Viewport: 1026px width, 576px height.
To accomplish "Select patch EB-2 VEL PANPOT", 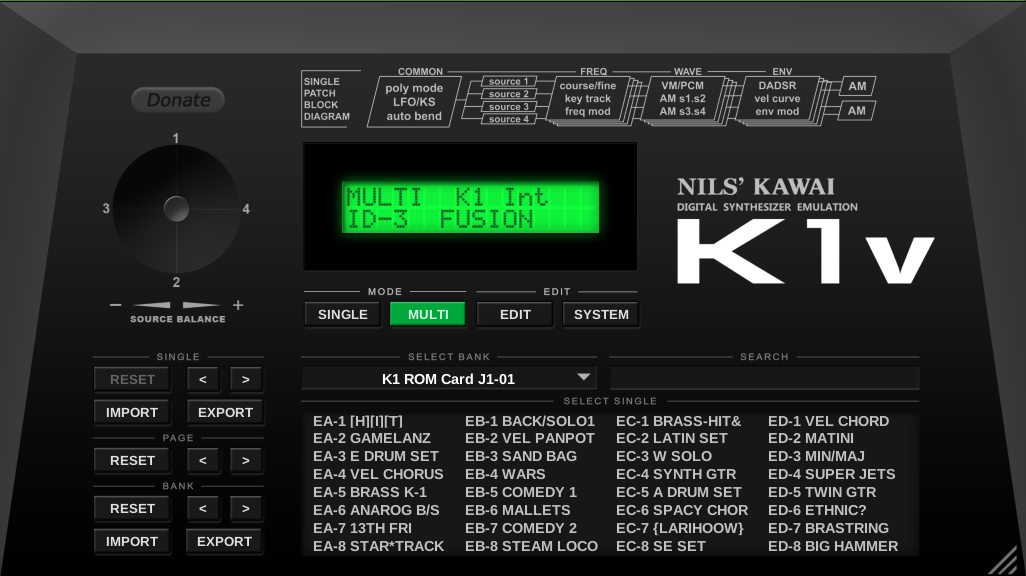I will (530, 438).
